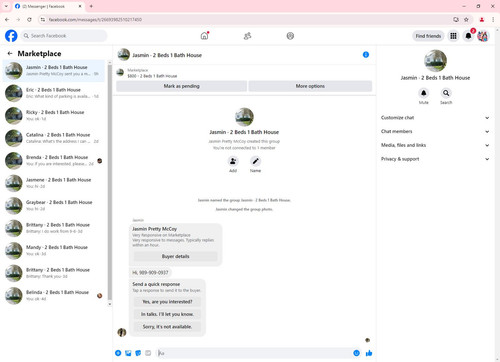Image resolution: width=500 pixels, height=362 pixels.
Task: Send quick reply 'Sorry, it's not available.'
Action: 167,327
